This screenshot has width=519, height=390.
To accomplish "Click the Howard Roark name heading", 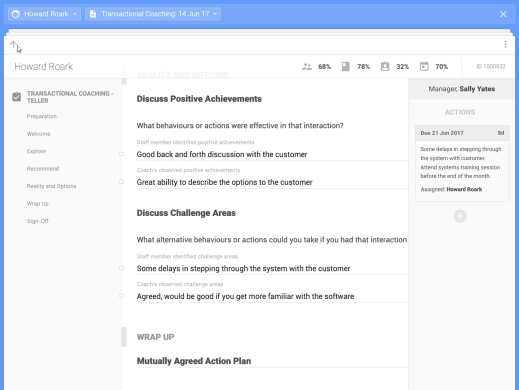I will click(44, 67).
